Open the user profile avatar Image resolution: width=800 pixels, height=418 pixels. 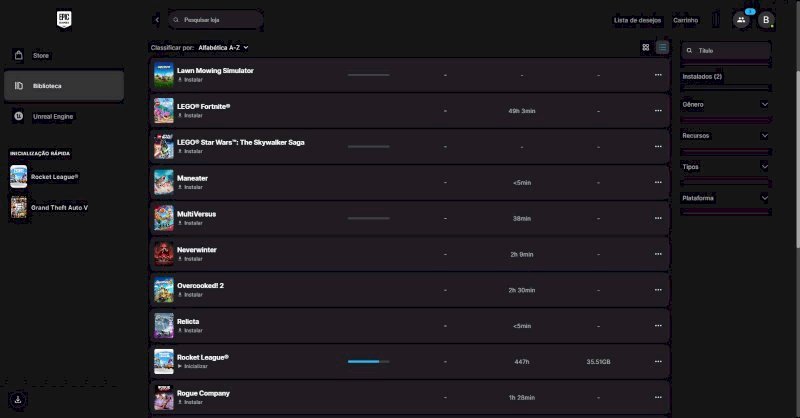click(767, 19)
